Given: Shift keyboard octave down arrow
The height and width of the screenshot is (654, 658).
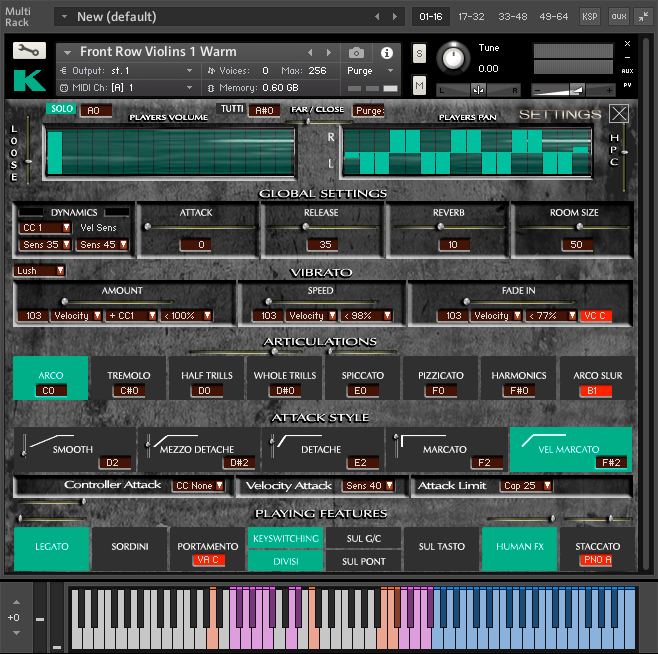Looking at the screenshot, I should pos(16,633).
